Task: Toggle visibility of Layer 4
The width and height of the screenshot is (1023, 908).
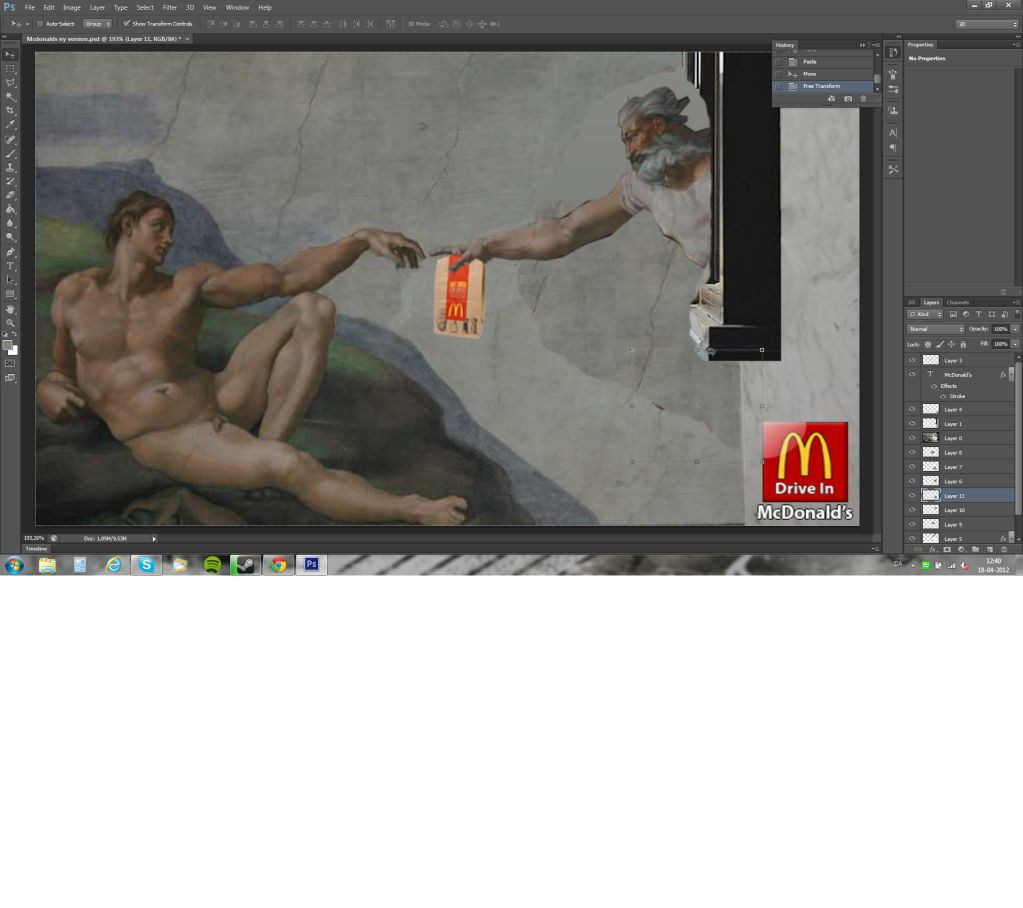Action: (x=912, y=410)
